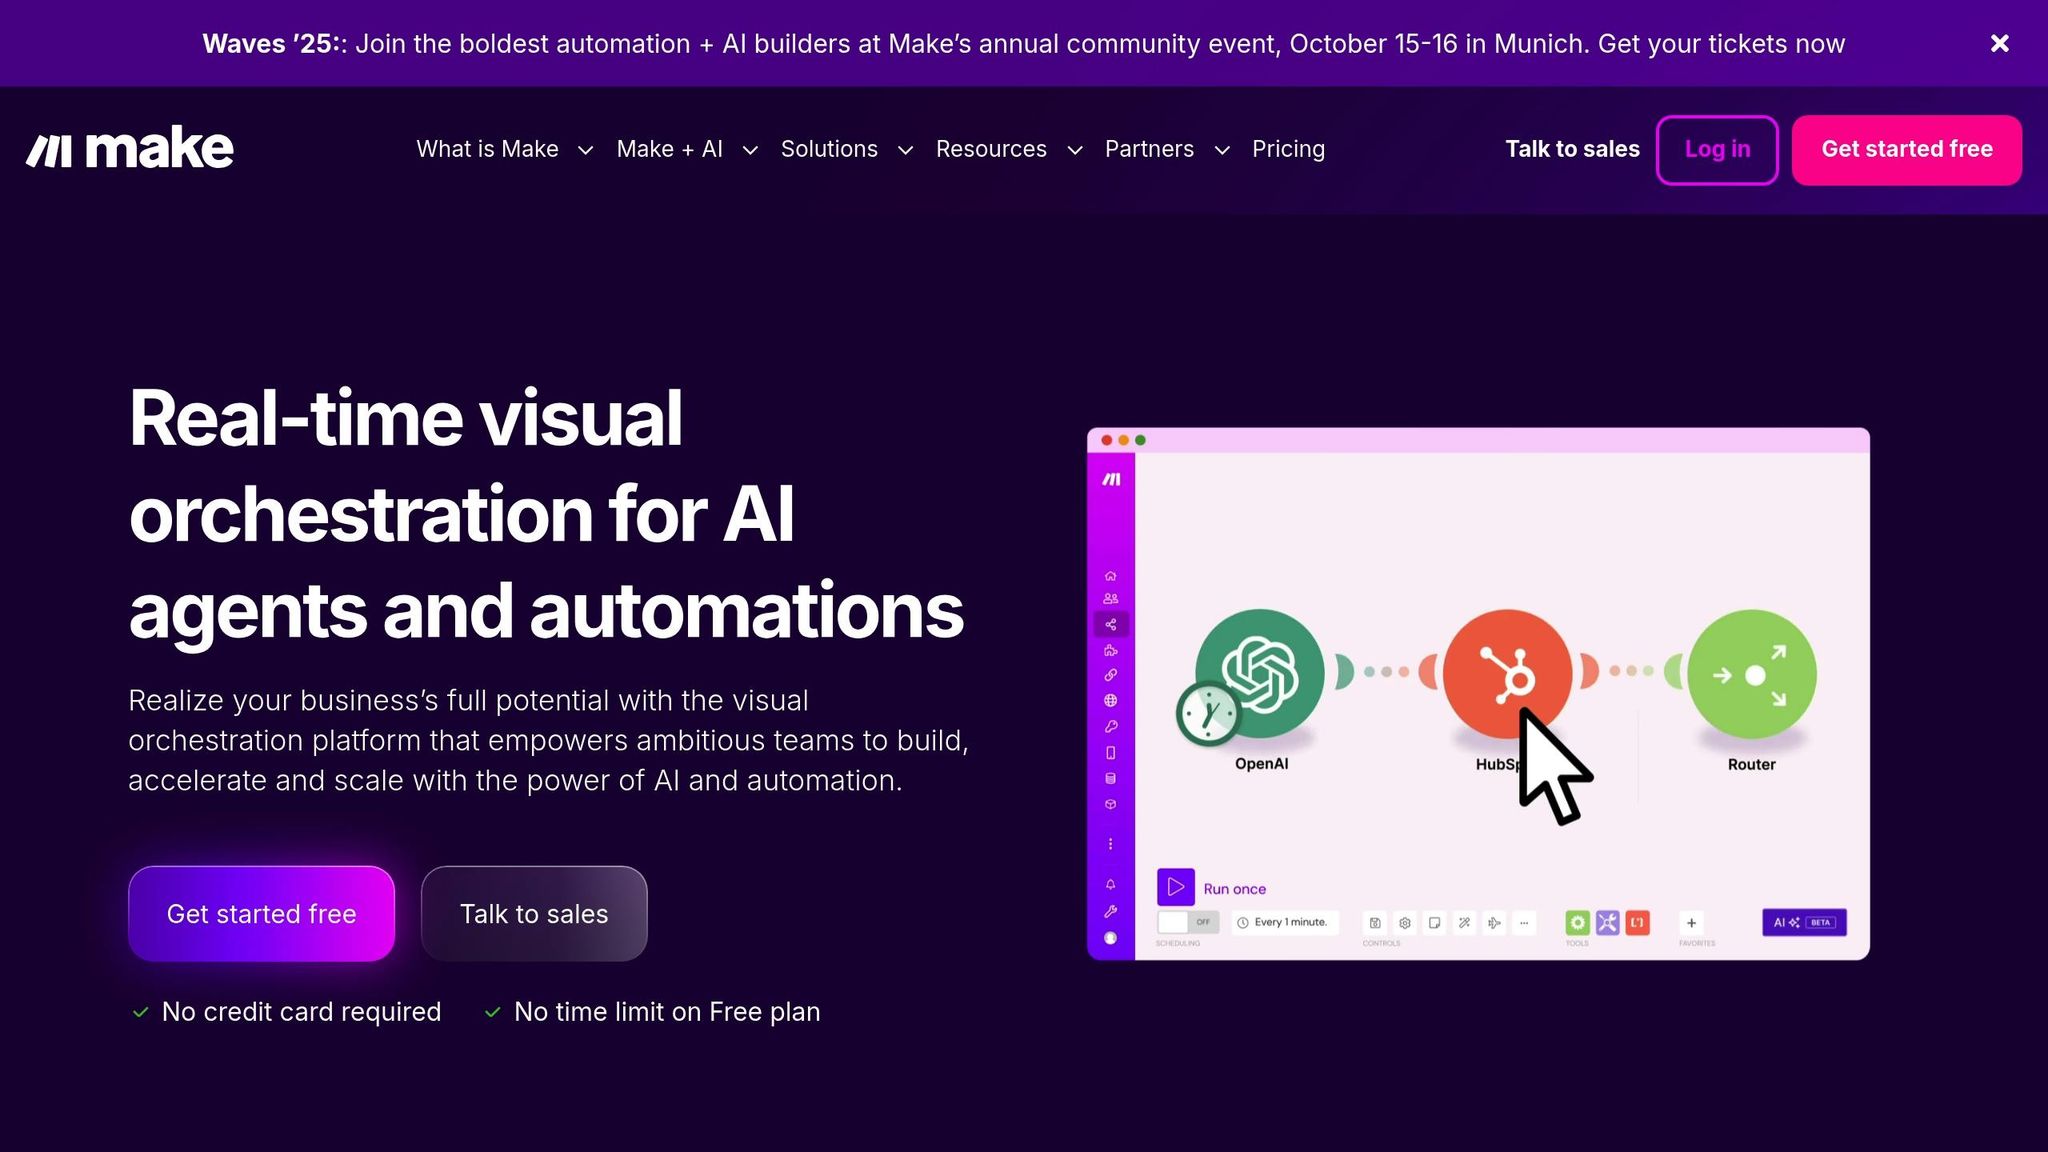Open scenario settings gear in controls
This screenshot has height=1152, width=2048.
pyautogui.click(x=1405, y=923)
